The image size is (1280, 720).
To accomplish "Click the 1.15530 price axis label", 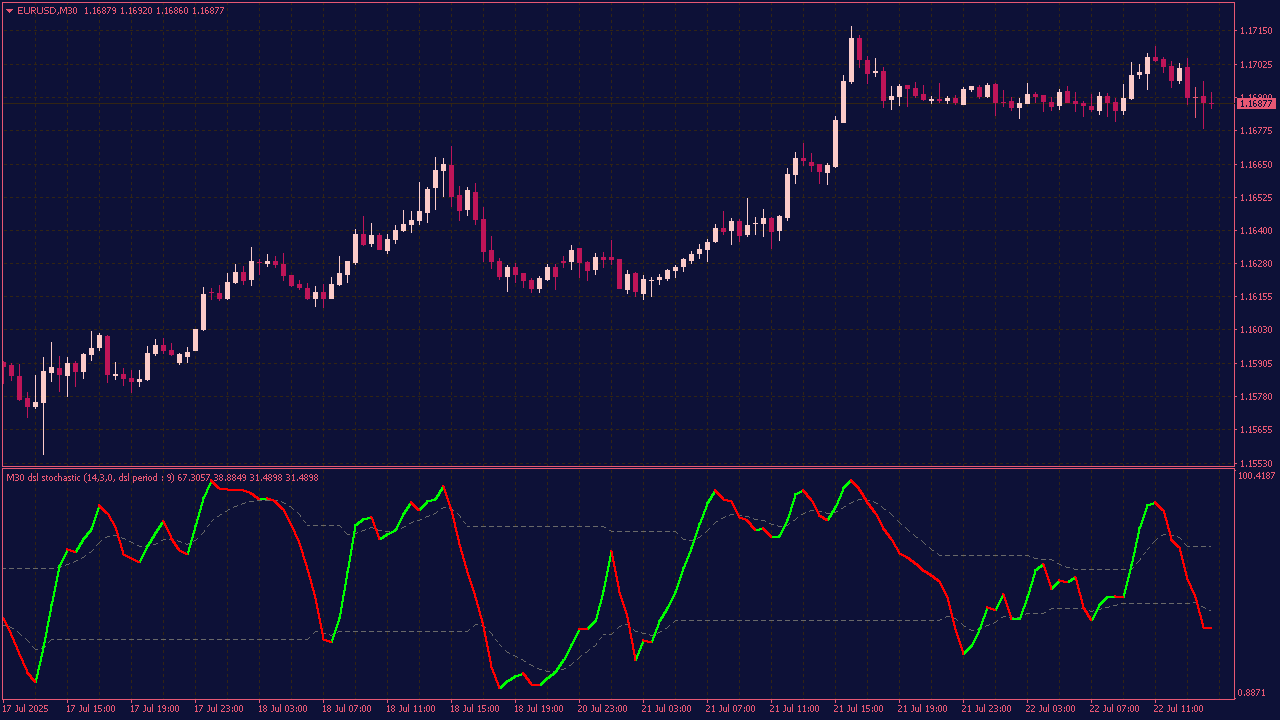I will pos(1256,463).
